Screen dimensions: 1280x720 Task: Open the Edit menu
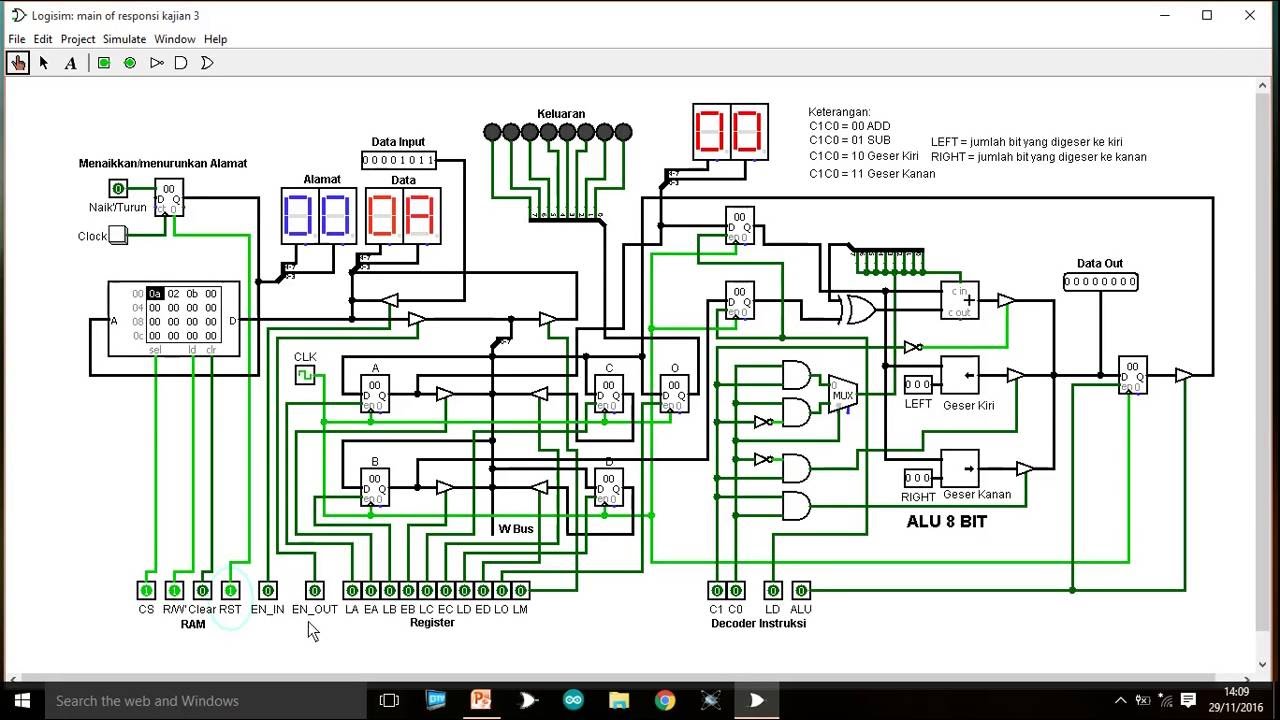43,39
